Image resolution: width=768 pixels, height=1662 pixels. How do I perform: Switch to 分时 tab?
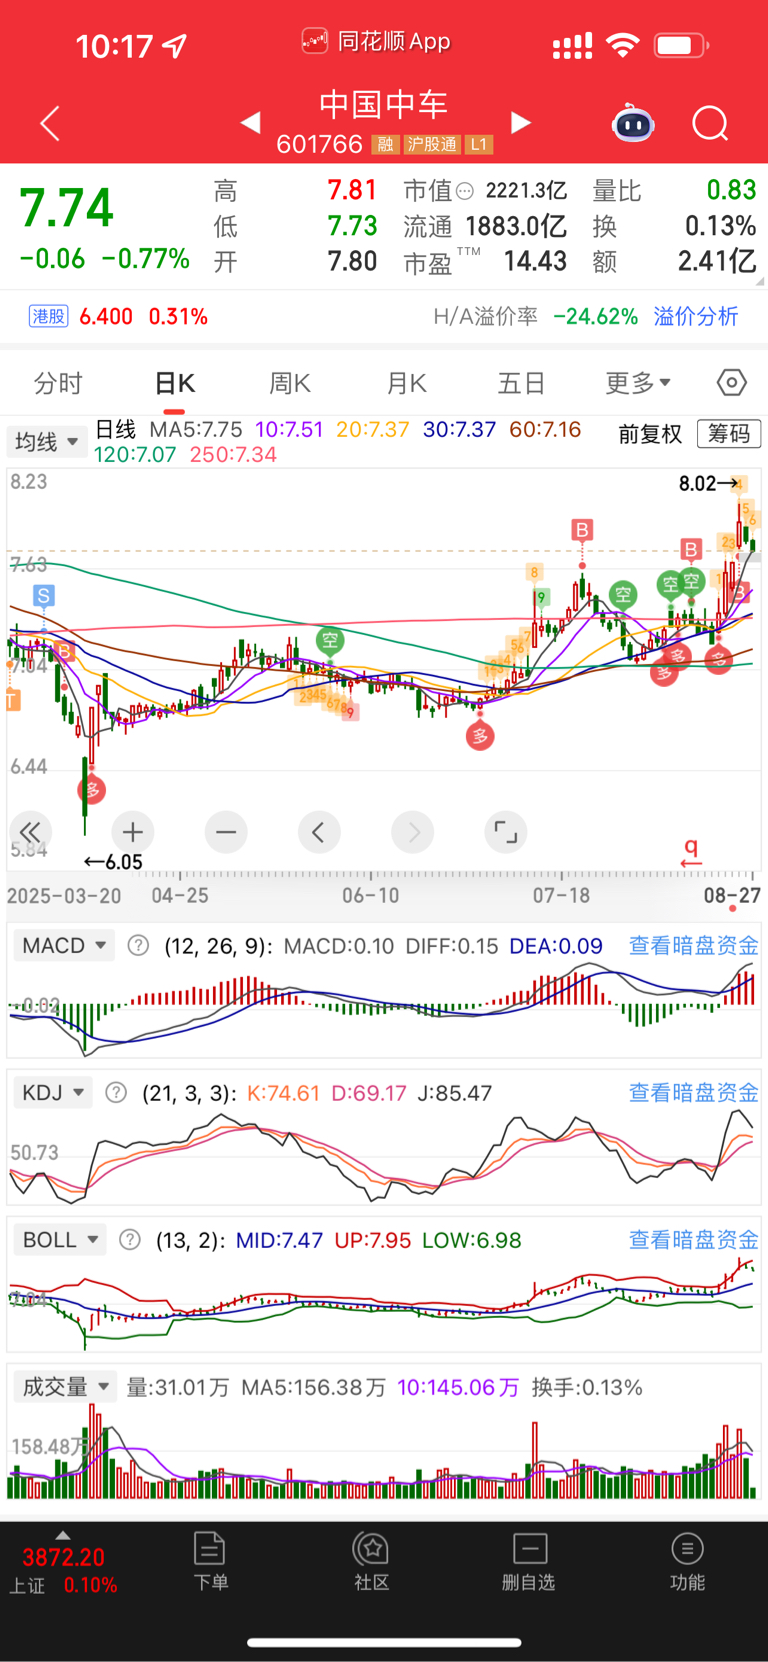[58, 383]
